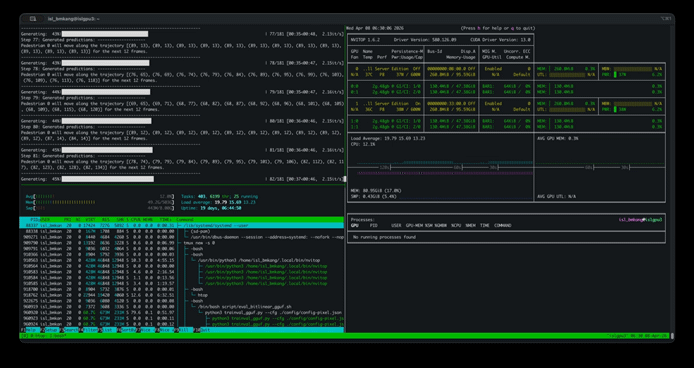Image resolution: width=694 pixels, height=368 pixels.
Task: Click the 'No running processes found' message
Action: pyautogui.click(x=384, y=237)
